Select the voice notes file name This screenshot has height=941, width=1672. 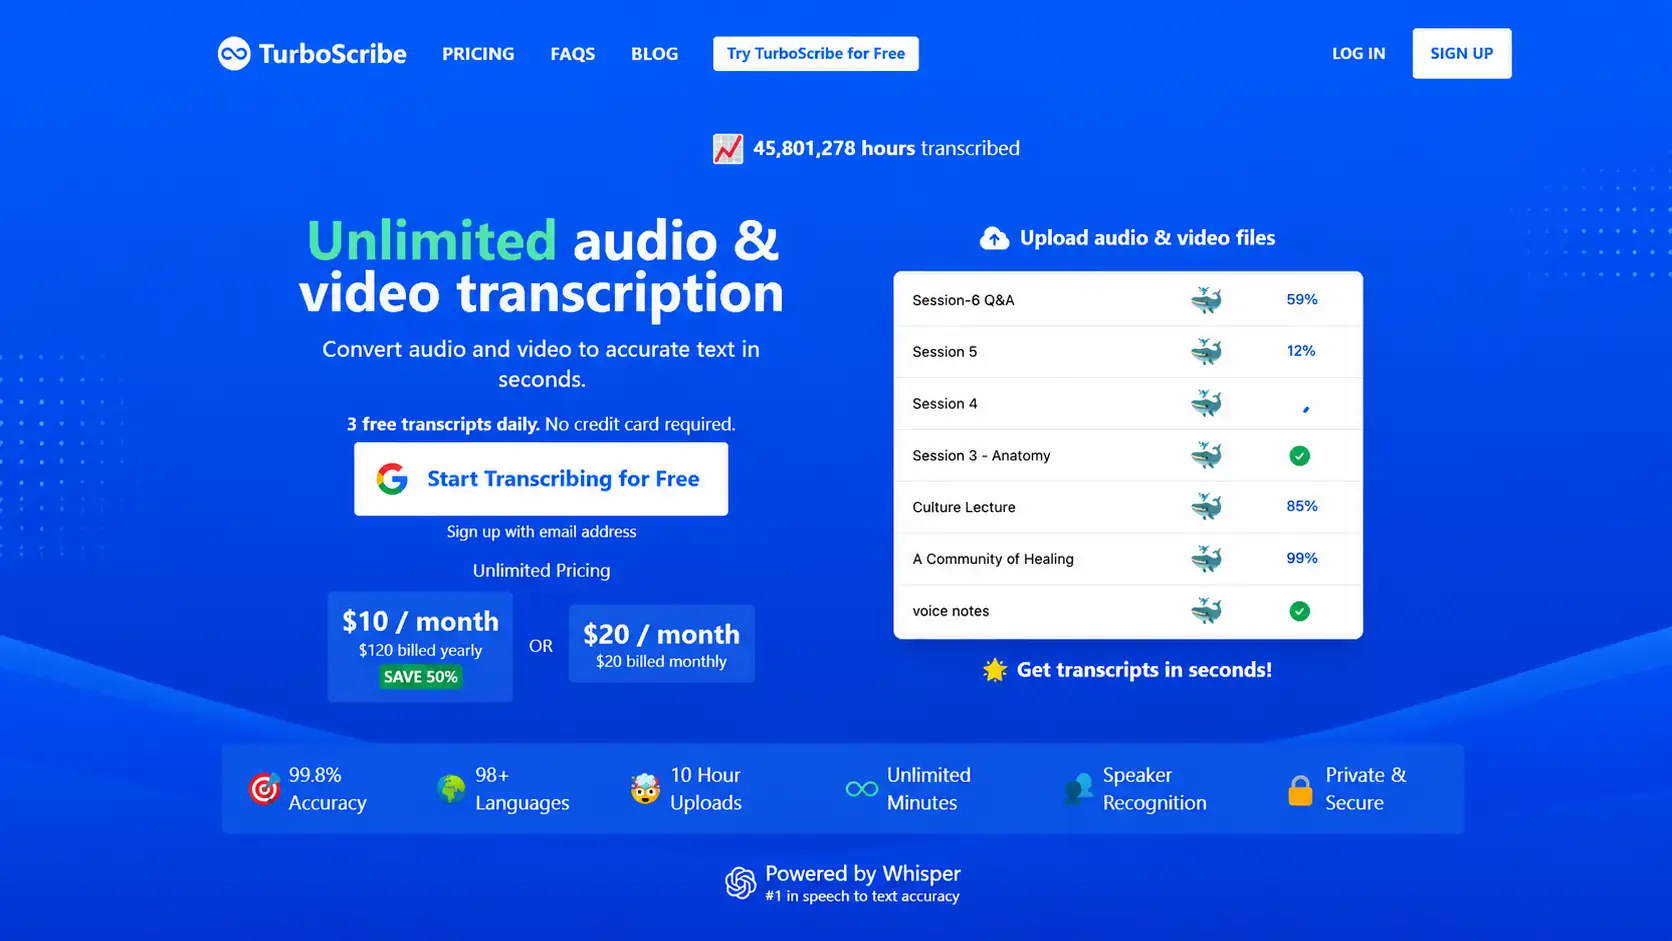(950, 611)
